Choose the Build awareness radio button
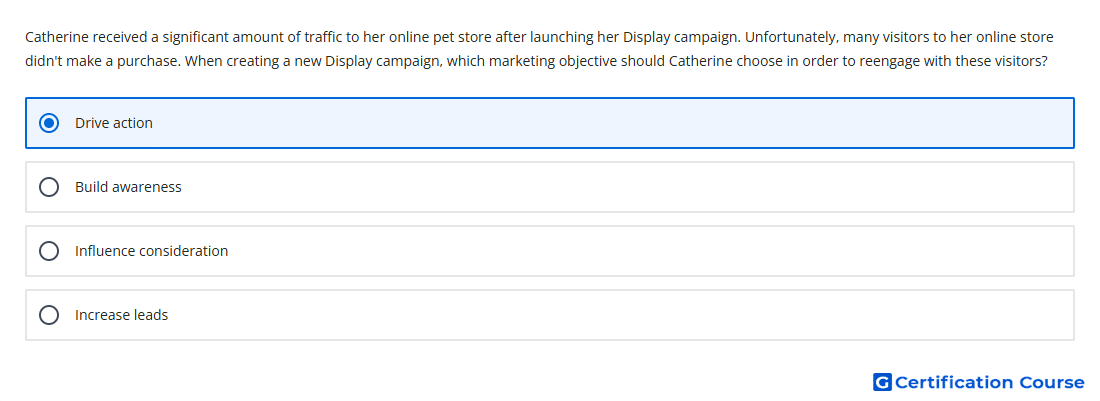 coord(48,187)
